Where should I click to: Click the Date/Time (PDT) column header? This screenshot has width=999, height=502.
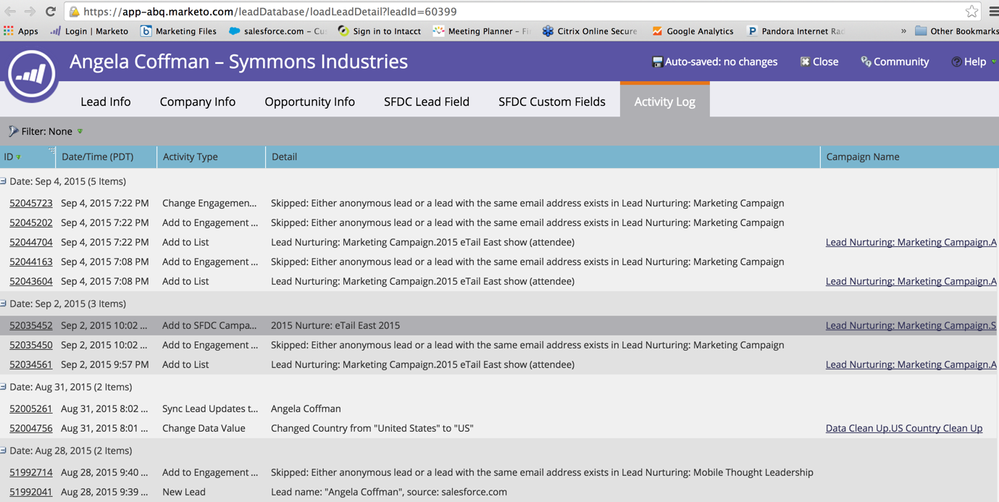pyautogui.click(x=106, y=157)
